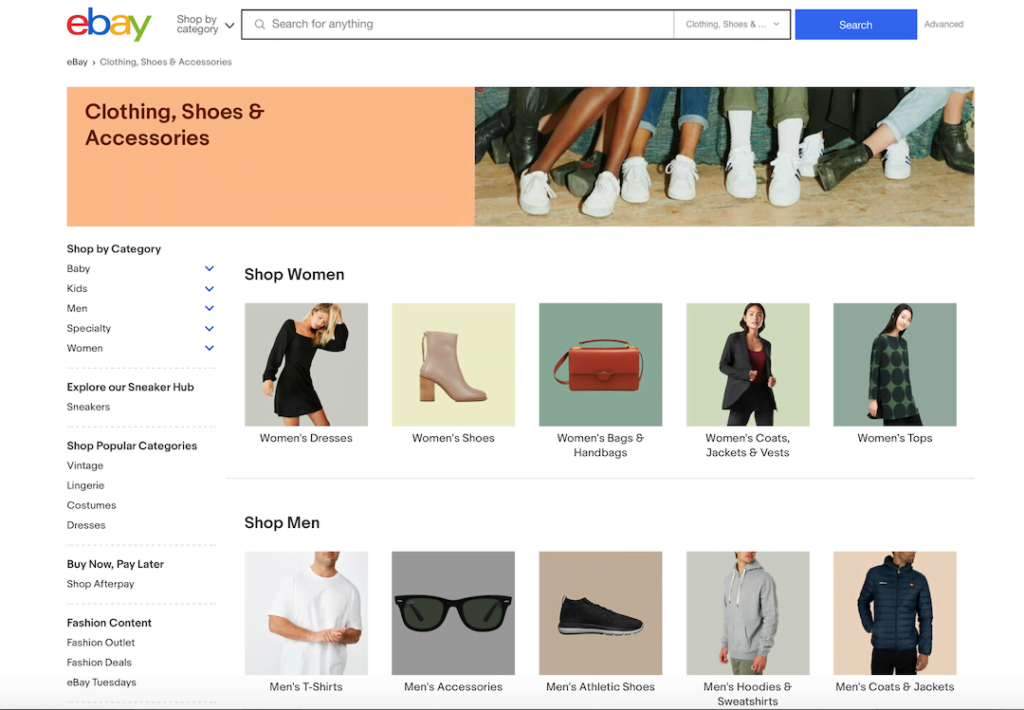Expand the Kids category chevron
1024x710 pixels.
pos(209,289)
